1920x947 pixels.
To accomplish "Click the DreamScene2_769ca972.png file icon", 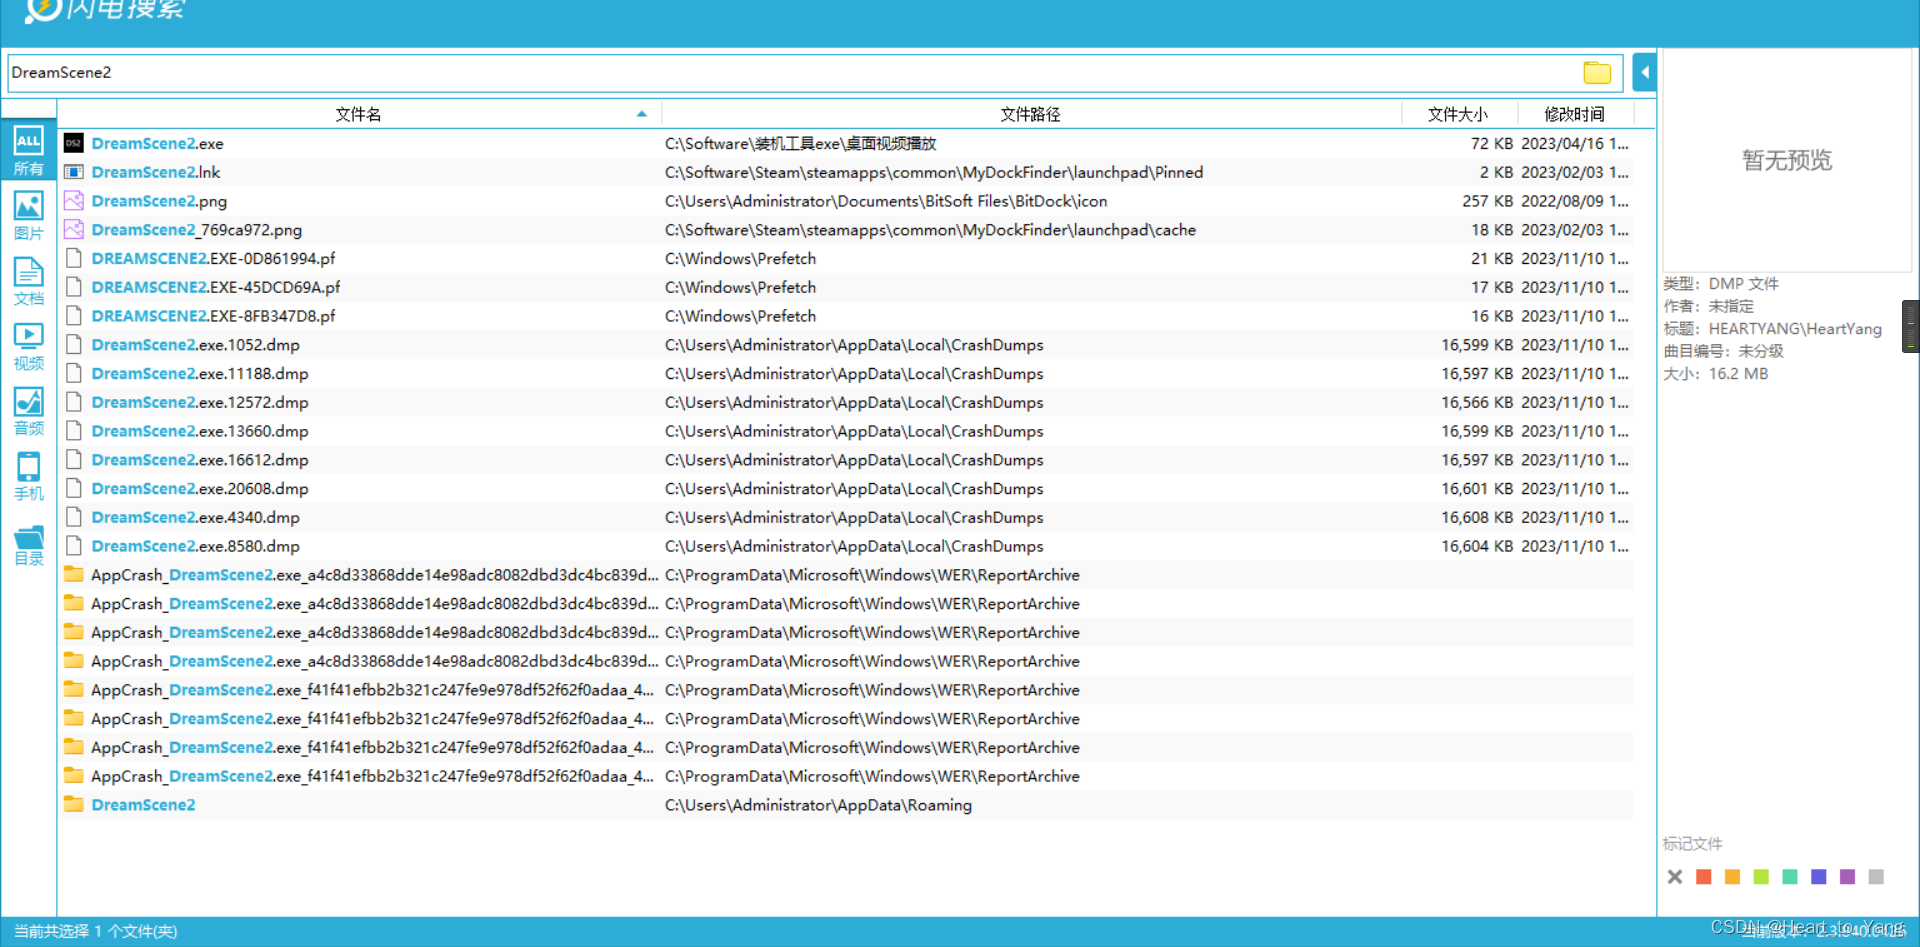I will point(73,229).
